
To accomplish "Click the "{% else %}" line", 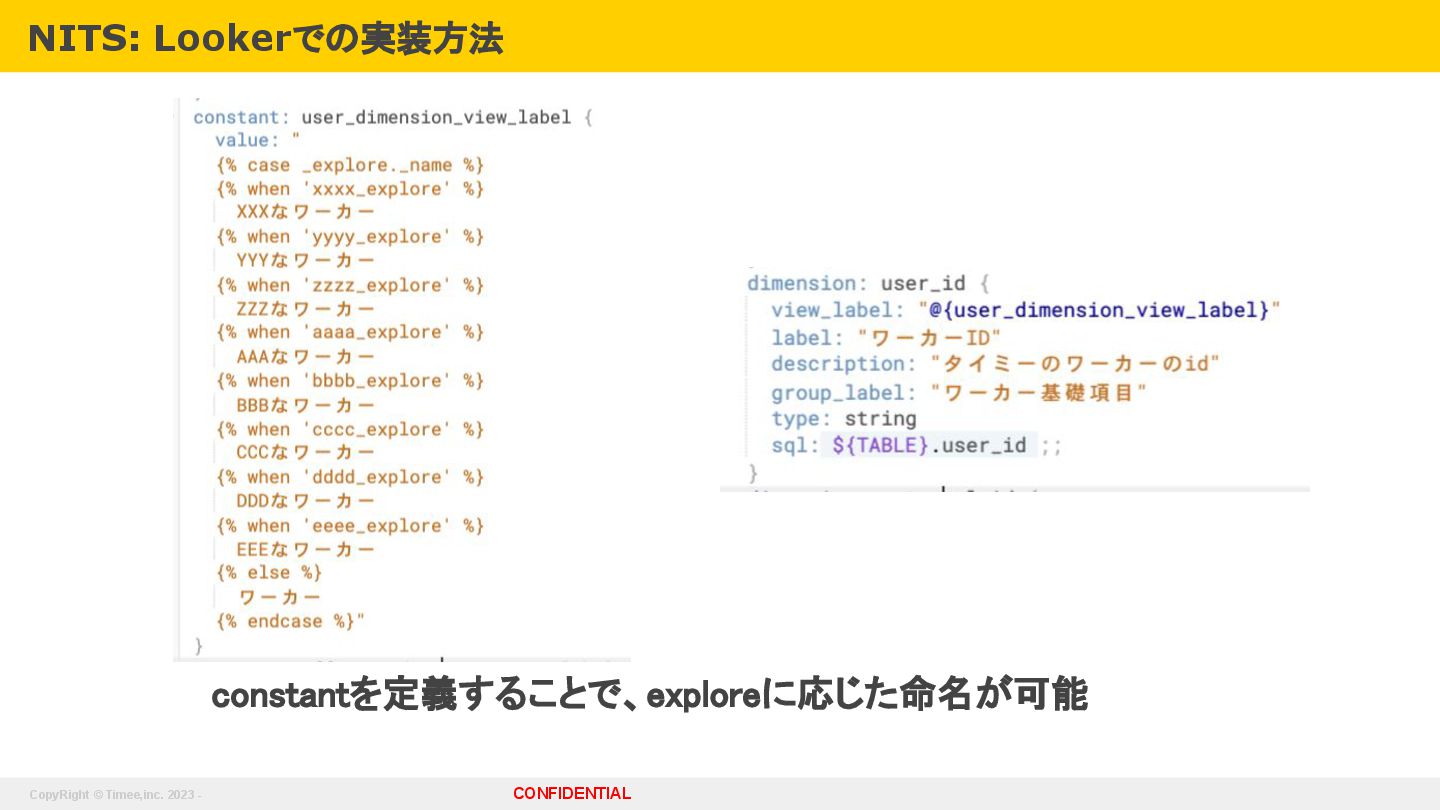I will [269, 573].
